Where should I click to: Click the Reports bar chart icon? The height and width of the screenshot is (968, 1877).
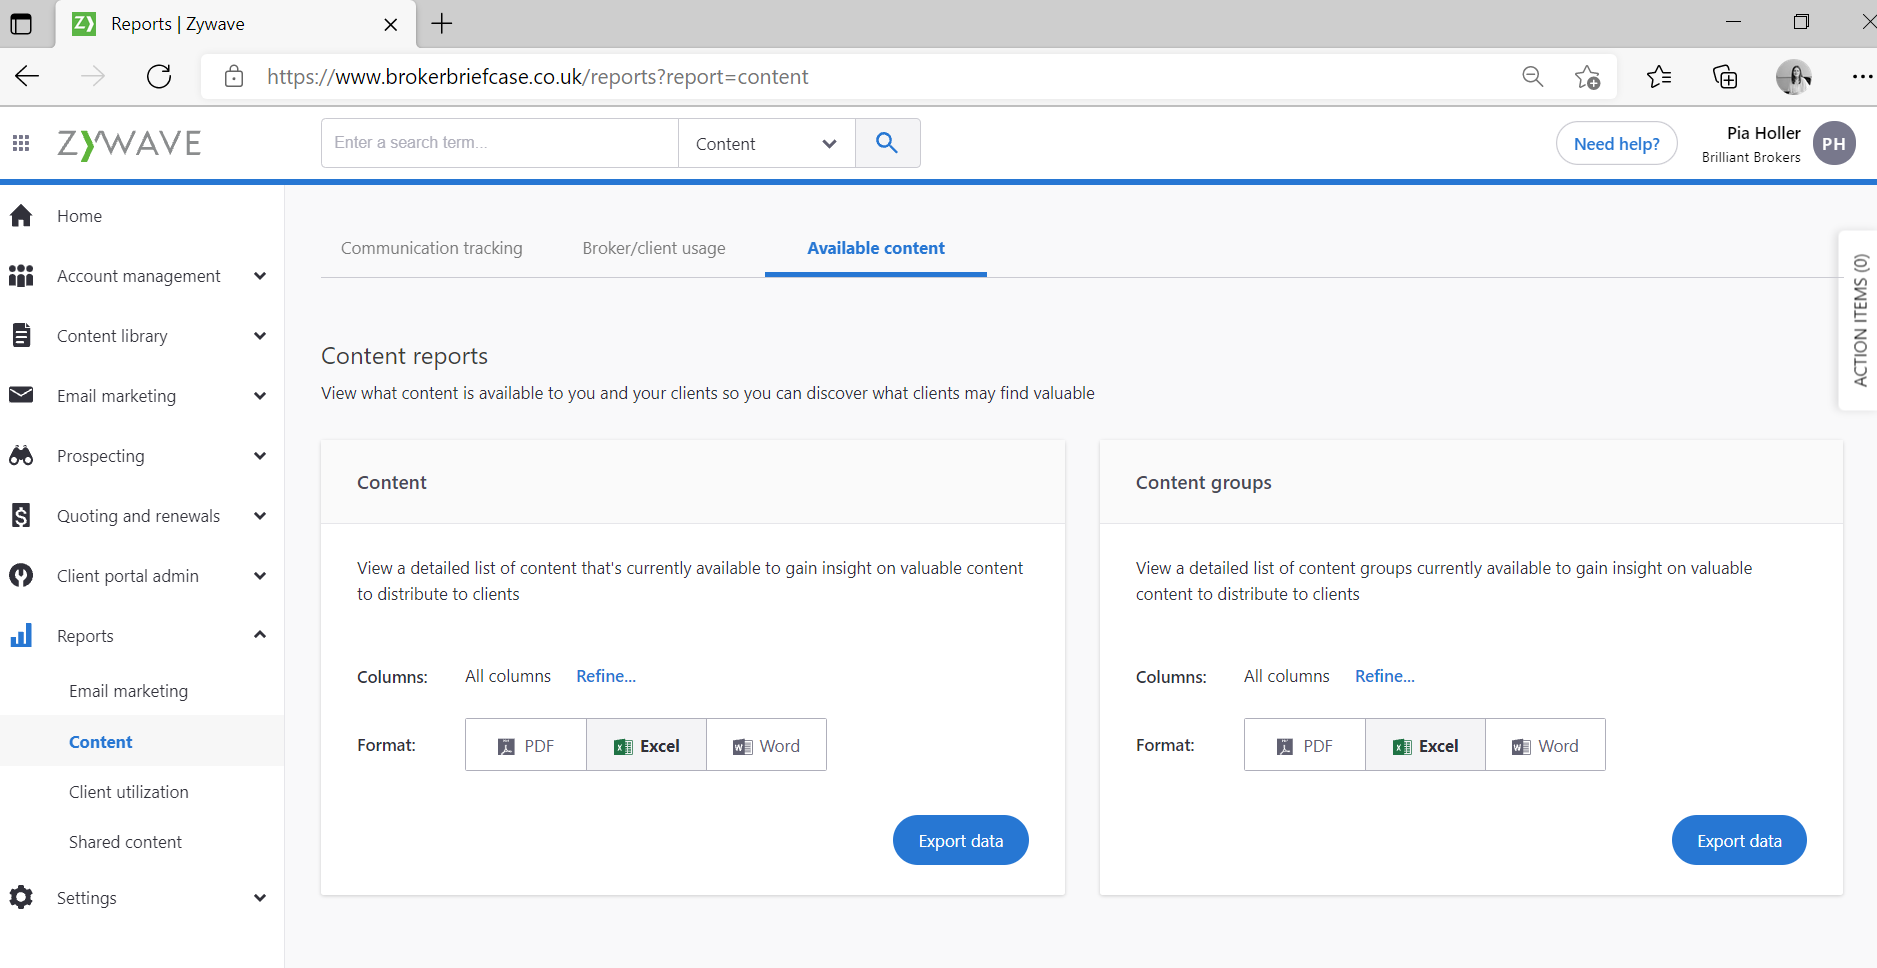point(21,635)
